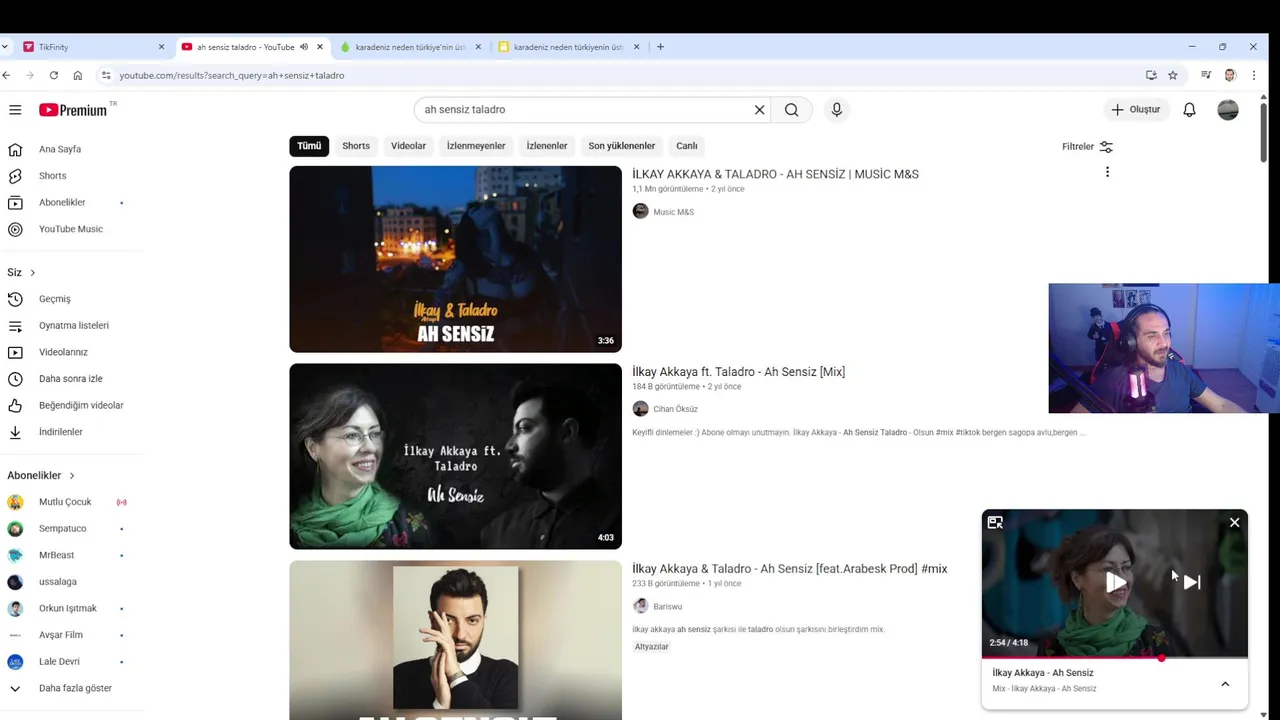
Task: Bookmark this page with star icon
Action: (1173, 75)
